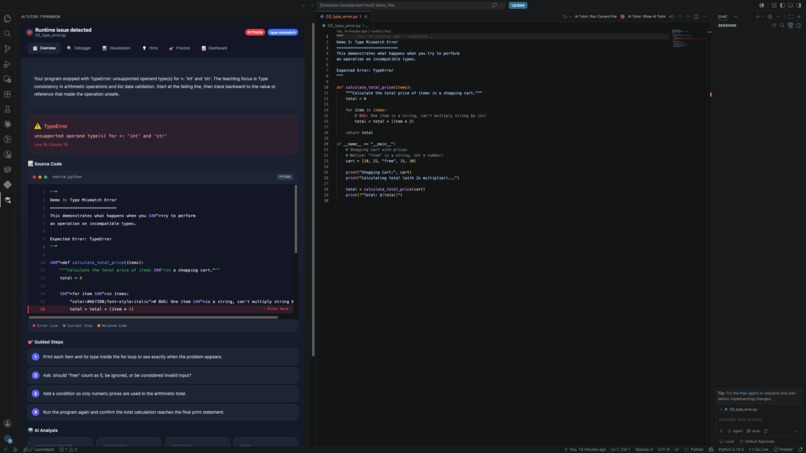This screenshot has width=806, height=453.
Task: Open the Source Control view icon
Action: [7, 49]
